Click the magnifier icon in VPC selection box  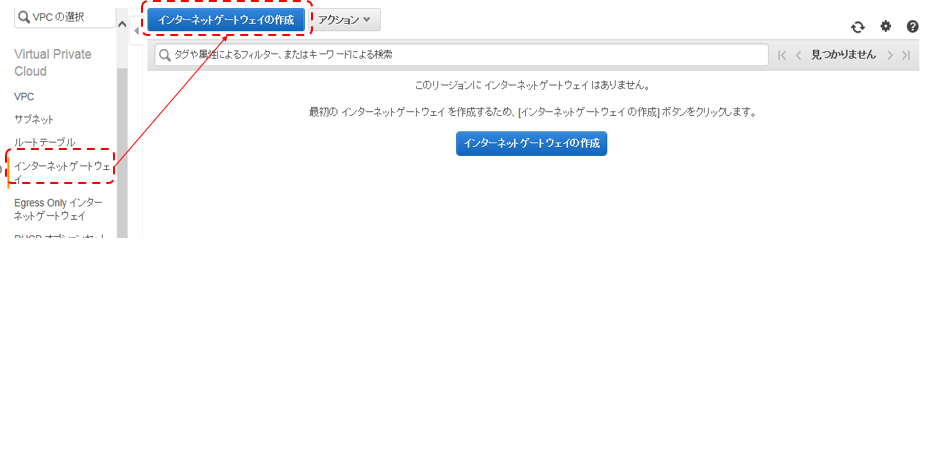coord(24,18)
